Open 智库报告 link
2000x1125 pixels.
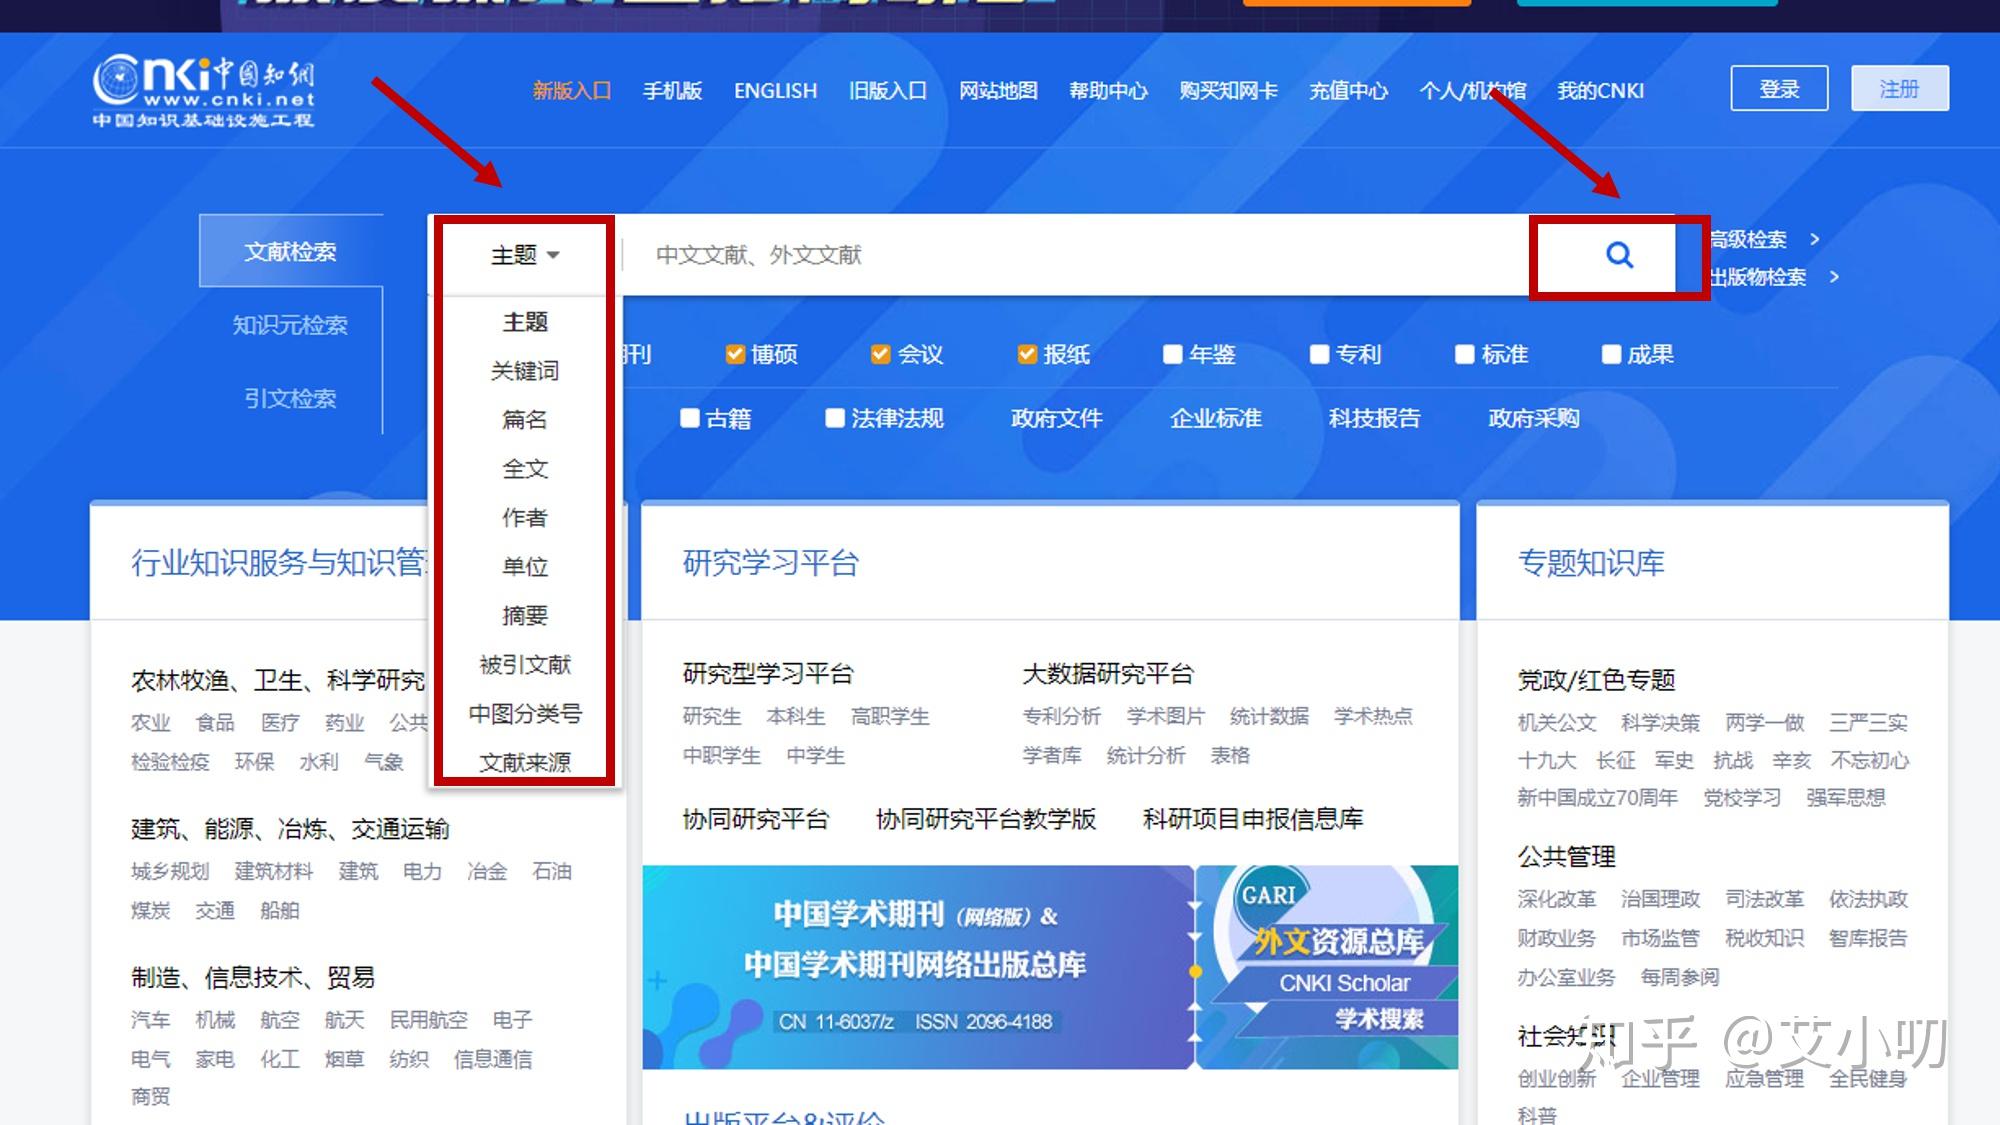(x=1868, y=938)
